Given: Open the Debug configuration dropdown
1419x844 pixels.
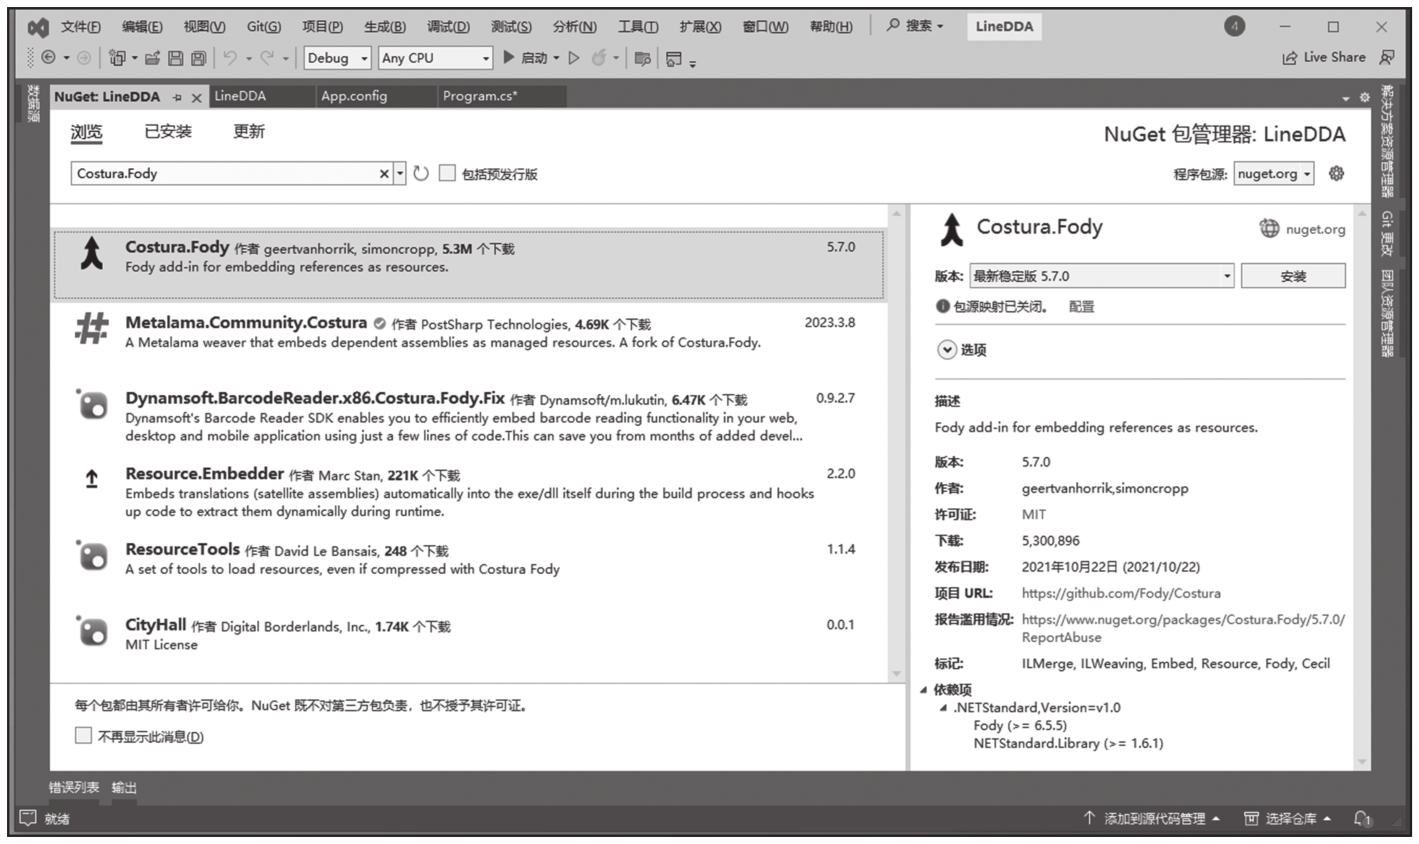Looking at the screenshot, I should coord(337,58).
